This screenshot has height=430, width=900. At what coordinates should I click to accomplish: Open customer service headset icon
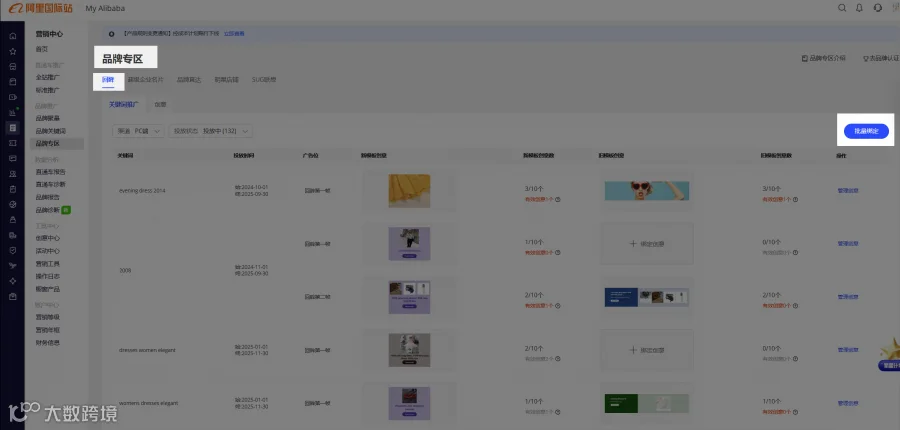[x=878, y=8]
